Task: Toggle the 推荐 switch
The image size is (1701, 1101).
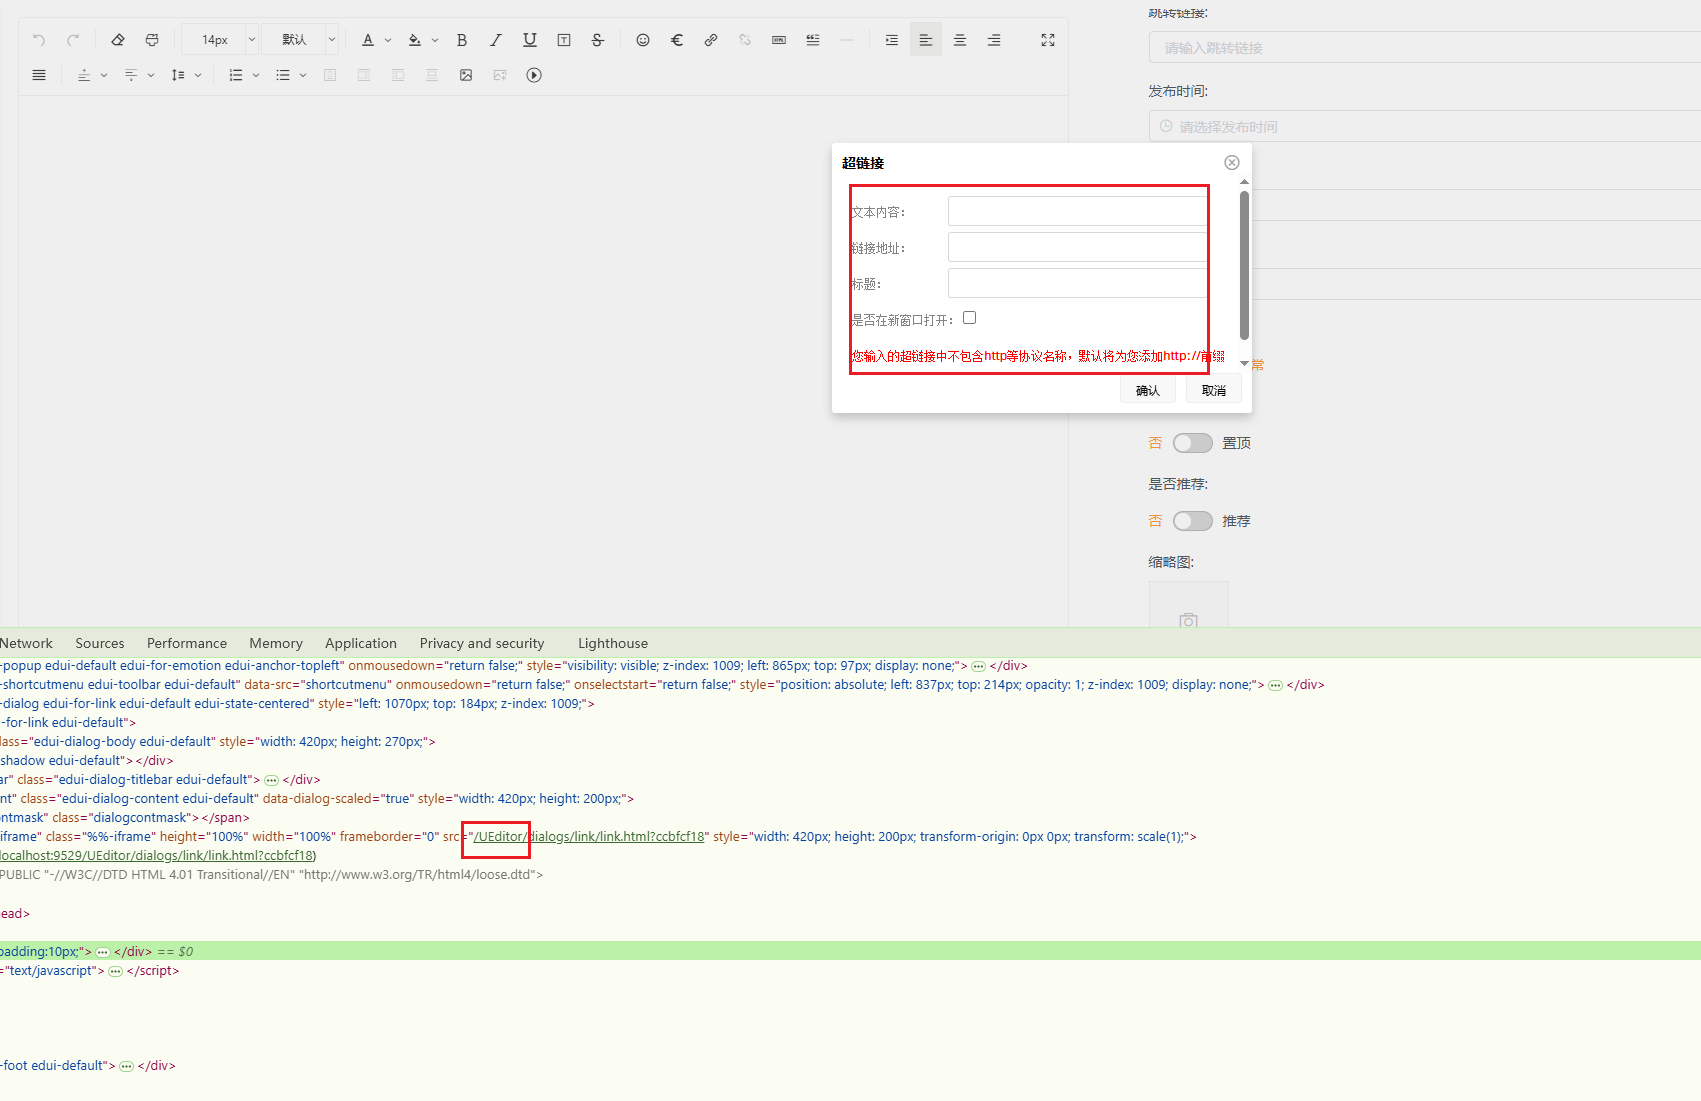Action: point(1192,521)
